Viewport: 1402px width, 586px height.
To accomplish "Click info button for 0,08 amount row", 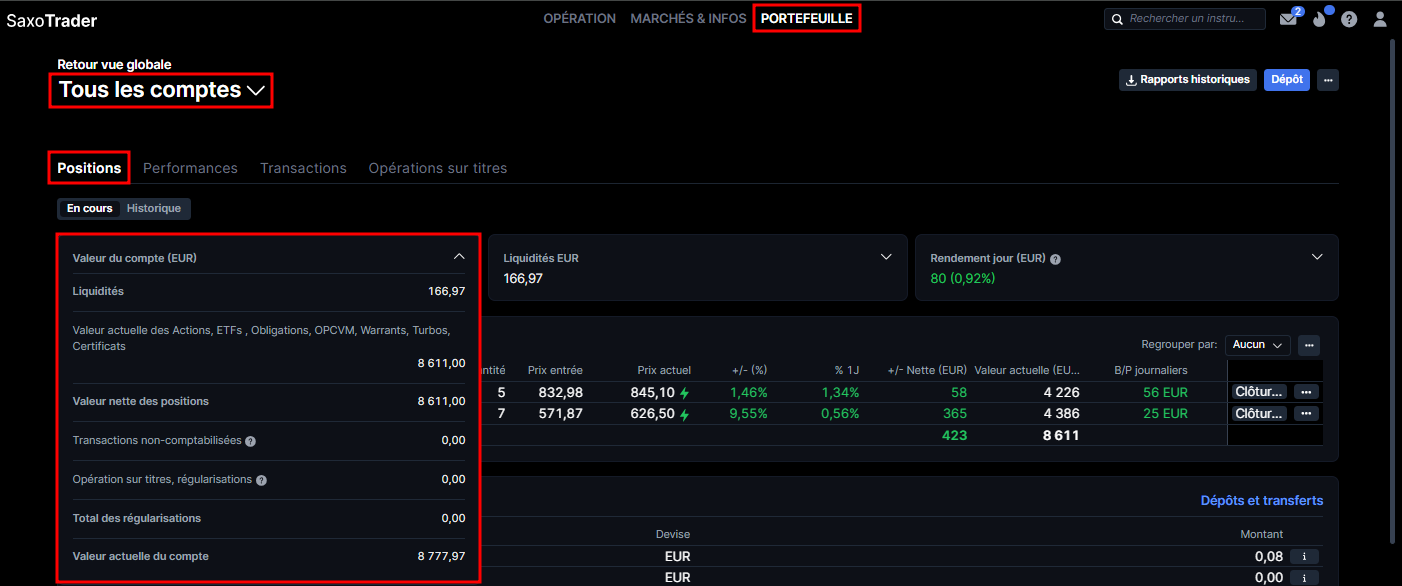I will pos(1304,557).
